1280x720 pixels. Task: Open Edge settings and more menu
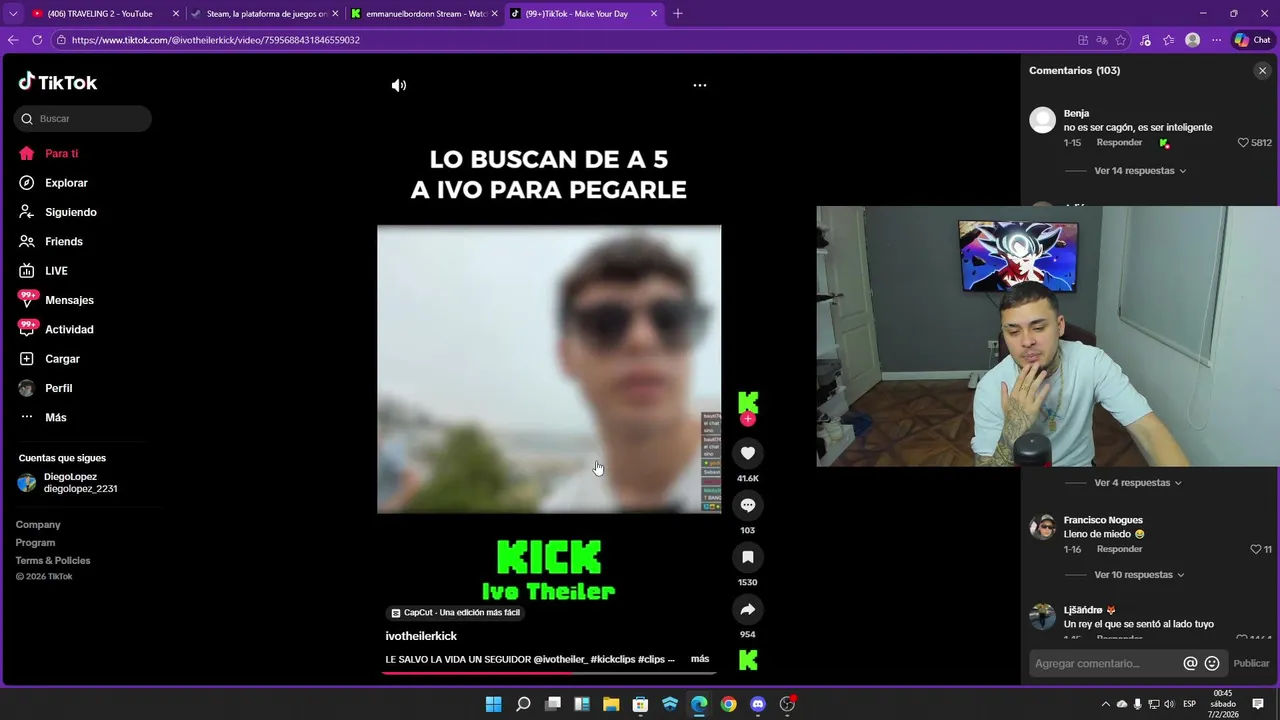point(1216,40)
